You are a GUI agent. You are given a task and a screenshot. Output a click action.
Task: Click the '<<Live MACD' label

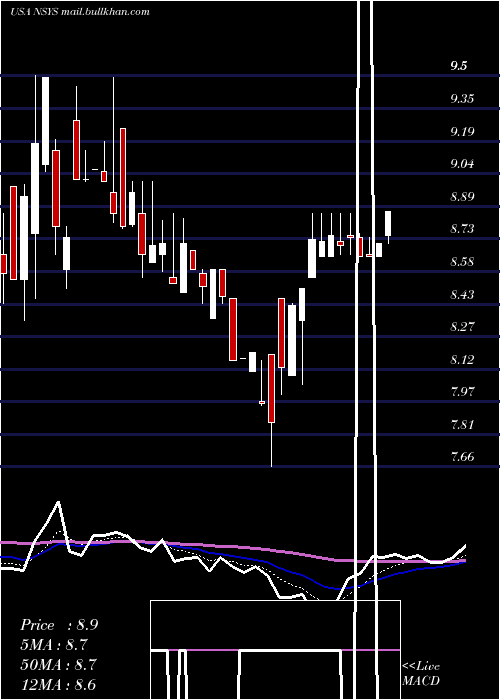pyautogui.click(x=421, y=674)
